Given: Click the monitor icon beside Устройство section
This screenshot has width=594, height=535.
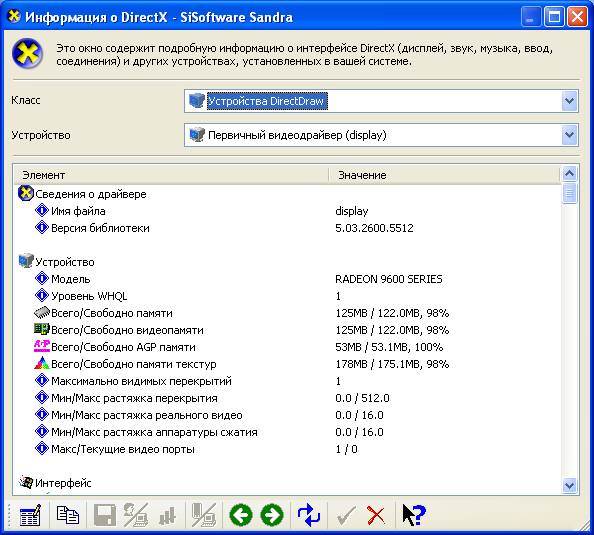Looking at the screenshot, I should [26, 261].
